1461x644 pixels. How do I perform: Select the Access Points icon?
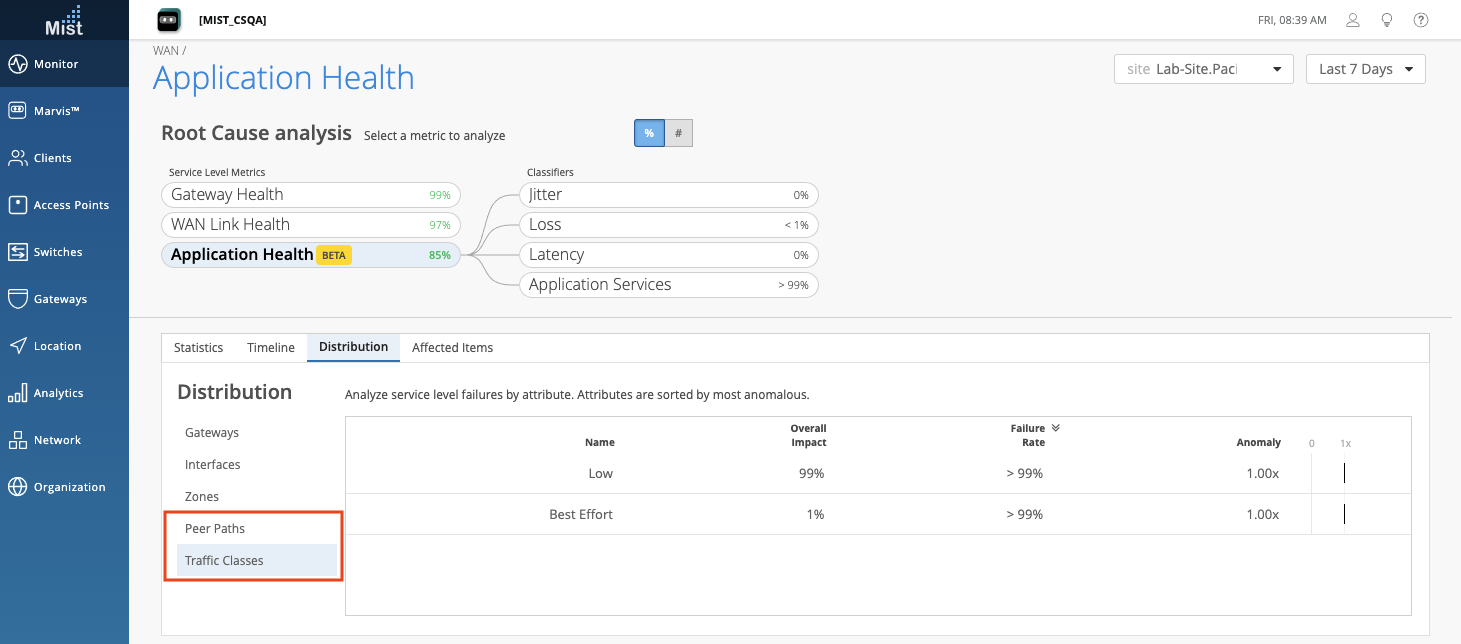coord(17,205)
